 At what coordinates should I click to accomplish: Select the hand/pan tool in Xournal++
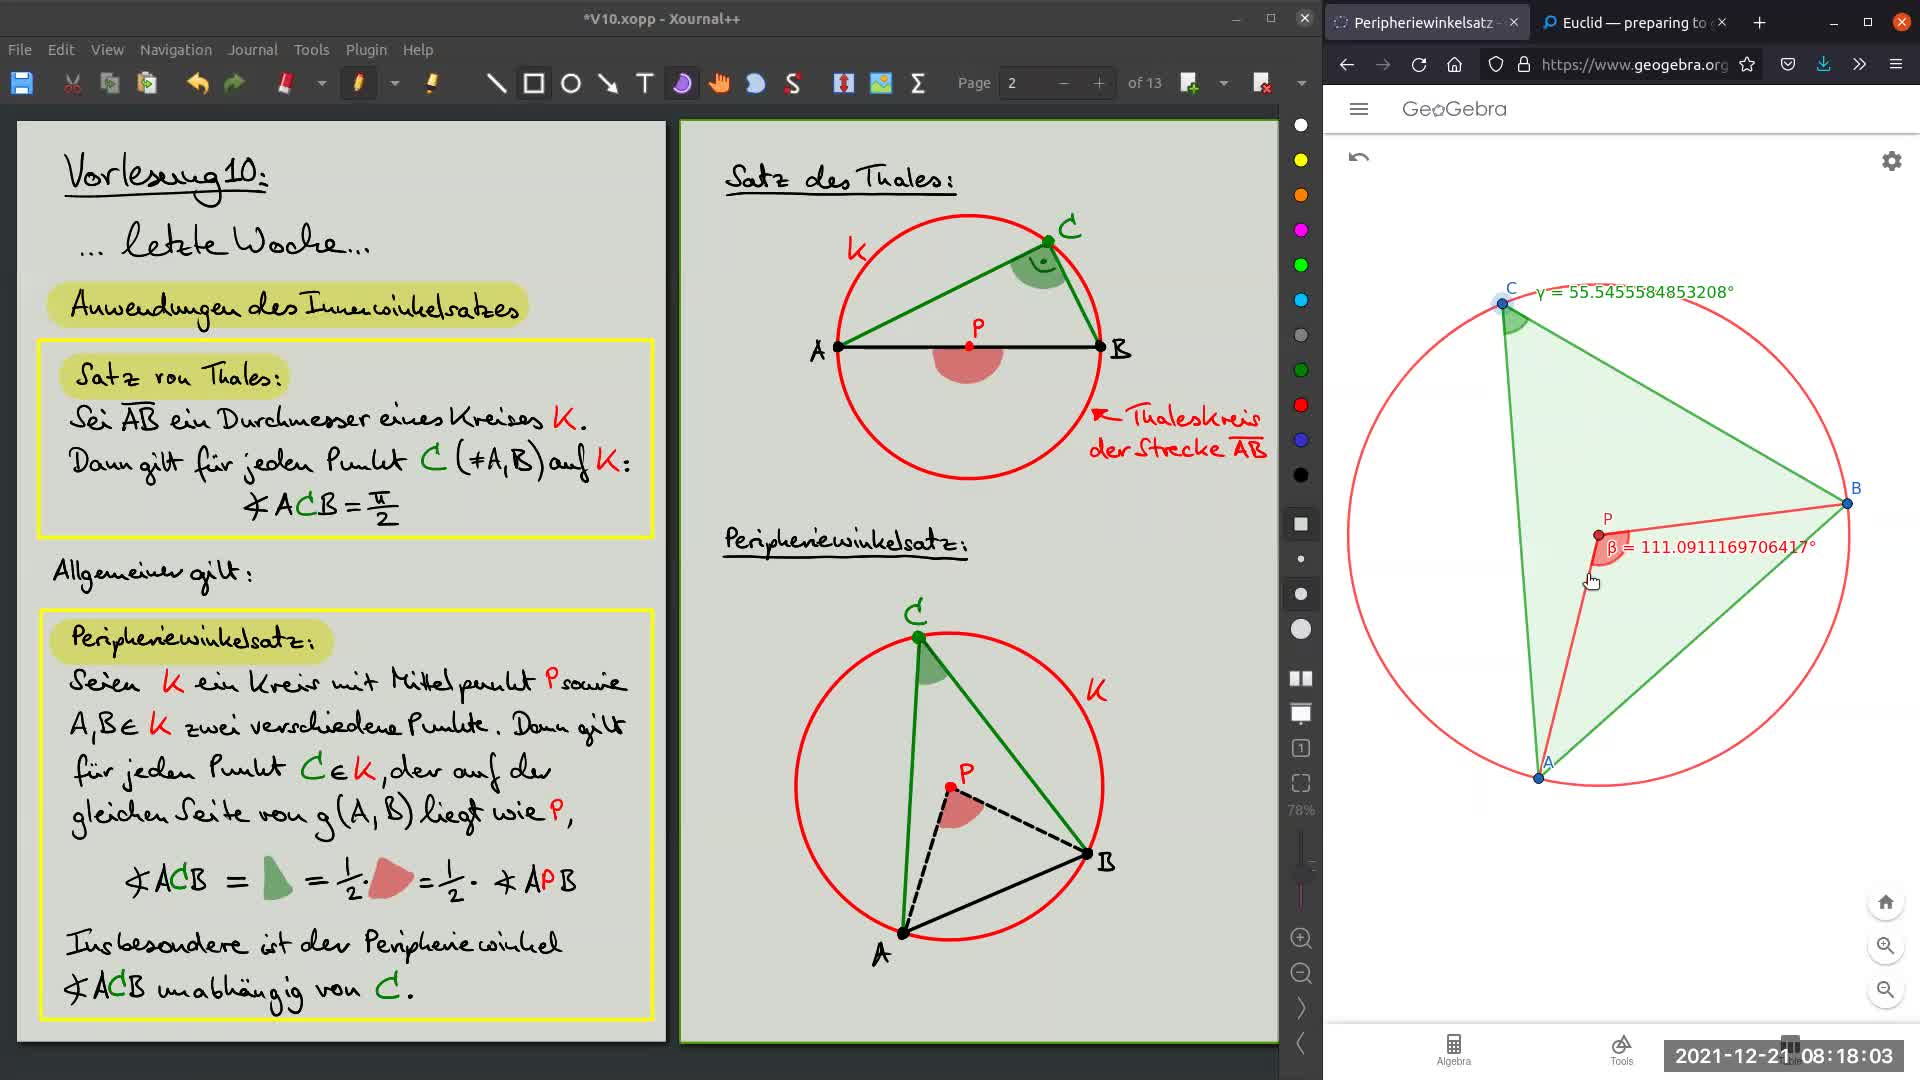pos(719,83)
